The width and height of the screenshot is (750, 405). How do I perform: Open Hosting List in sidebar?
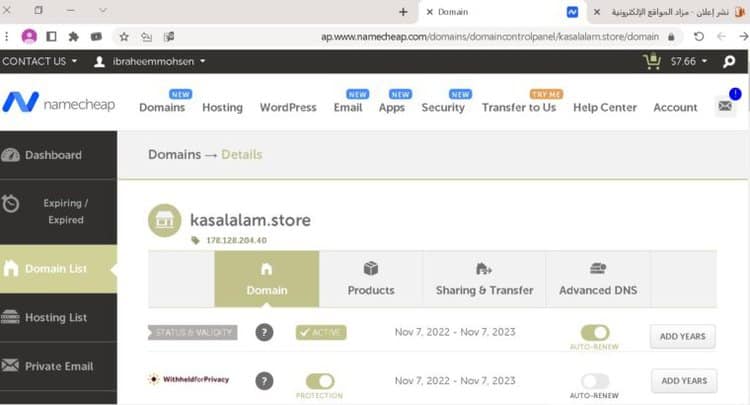[58, 317]
